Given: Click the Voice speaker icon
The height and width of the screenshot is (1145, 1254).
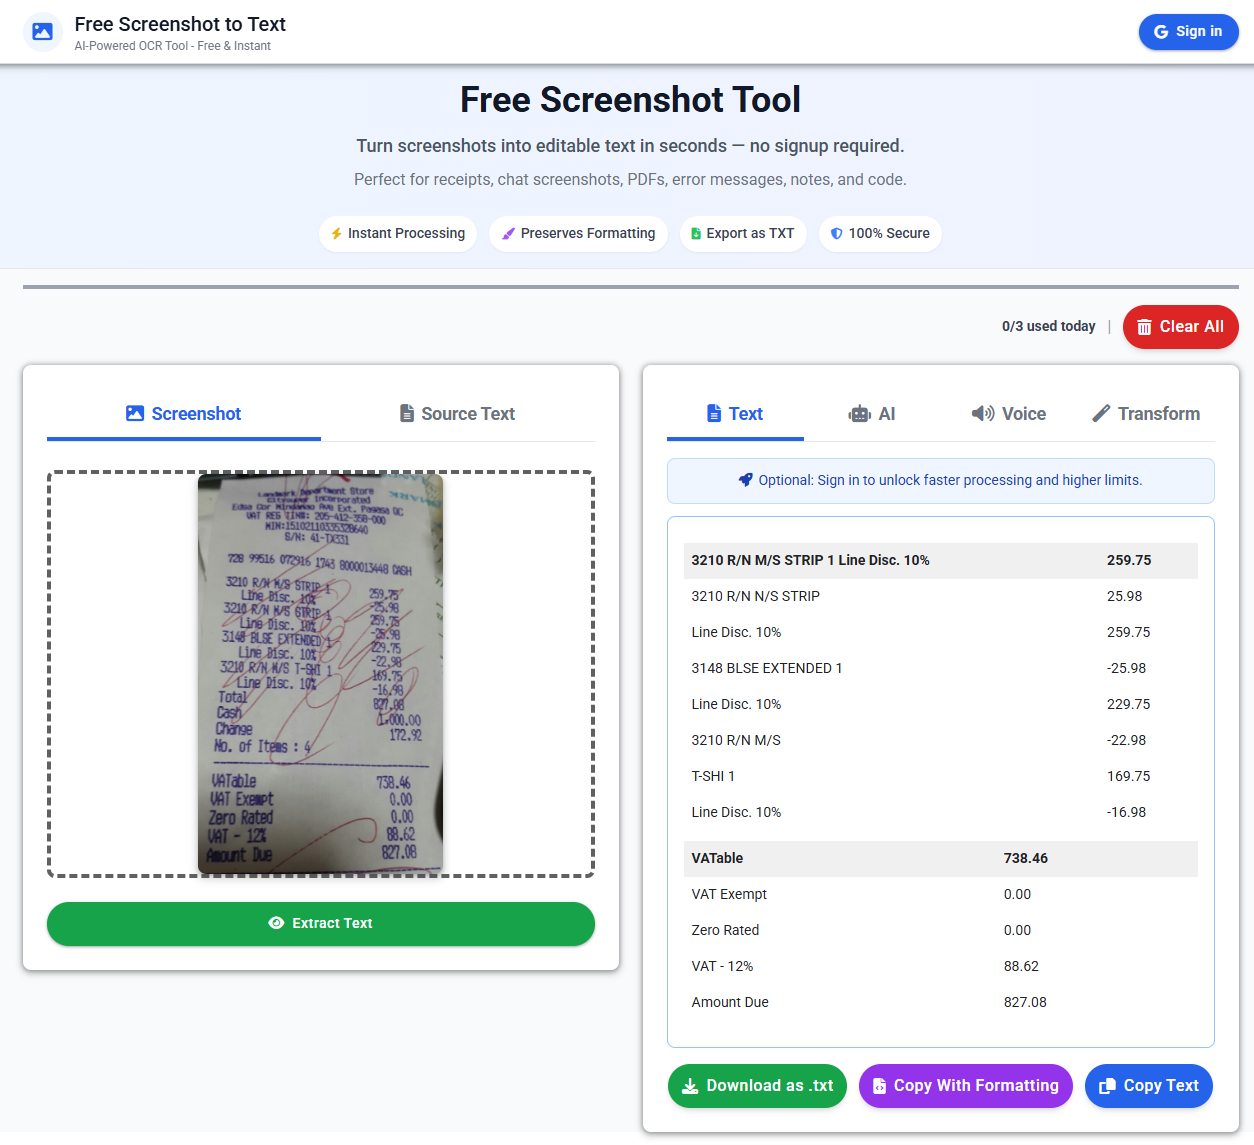Looking at the screenshot, I should (x=981, y=413).
